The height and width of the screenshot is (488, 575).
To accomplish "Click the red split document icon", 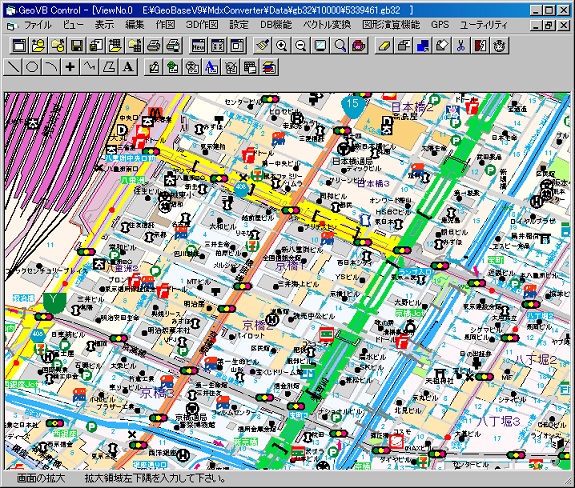I will coord(480,46).
